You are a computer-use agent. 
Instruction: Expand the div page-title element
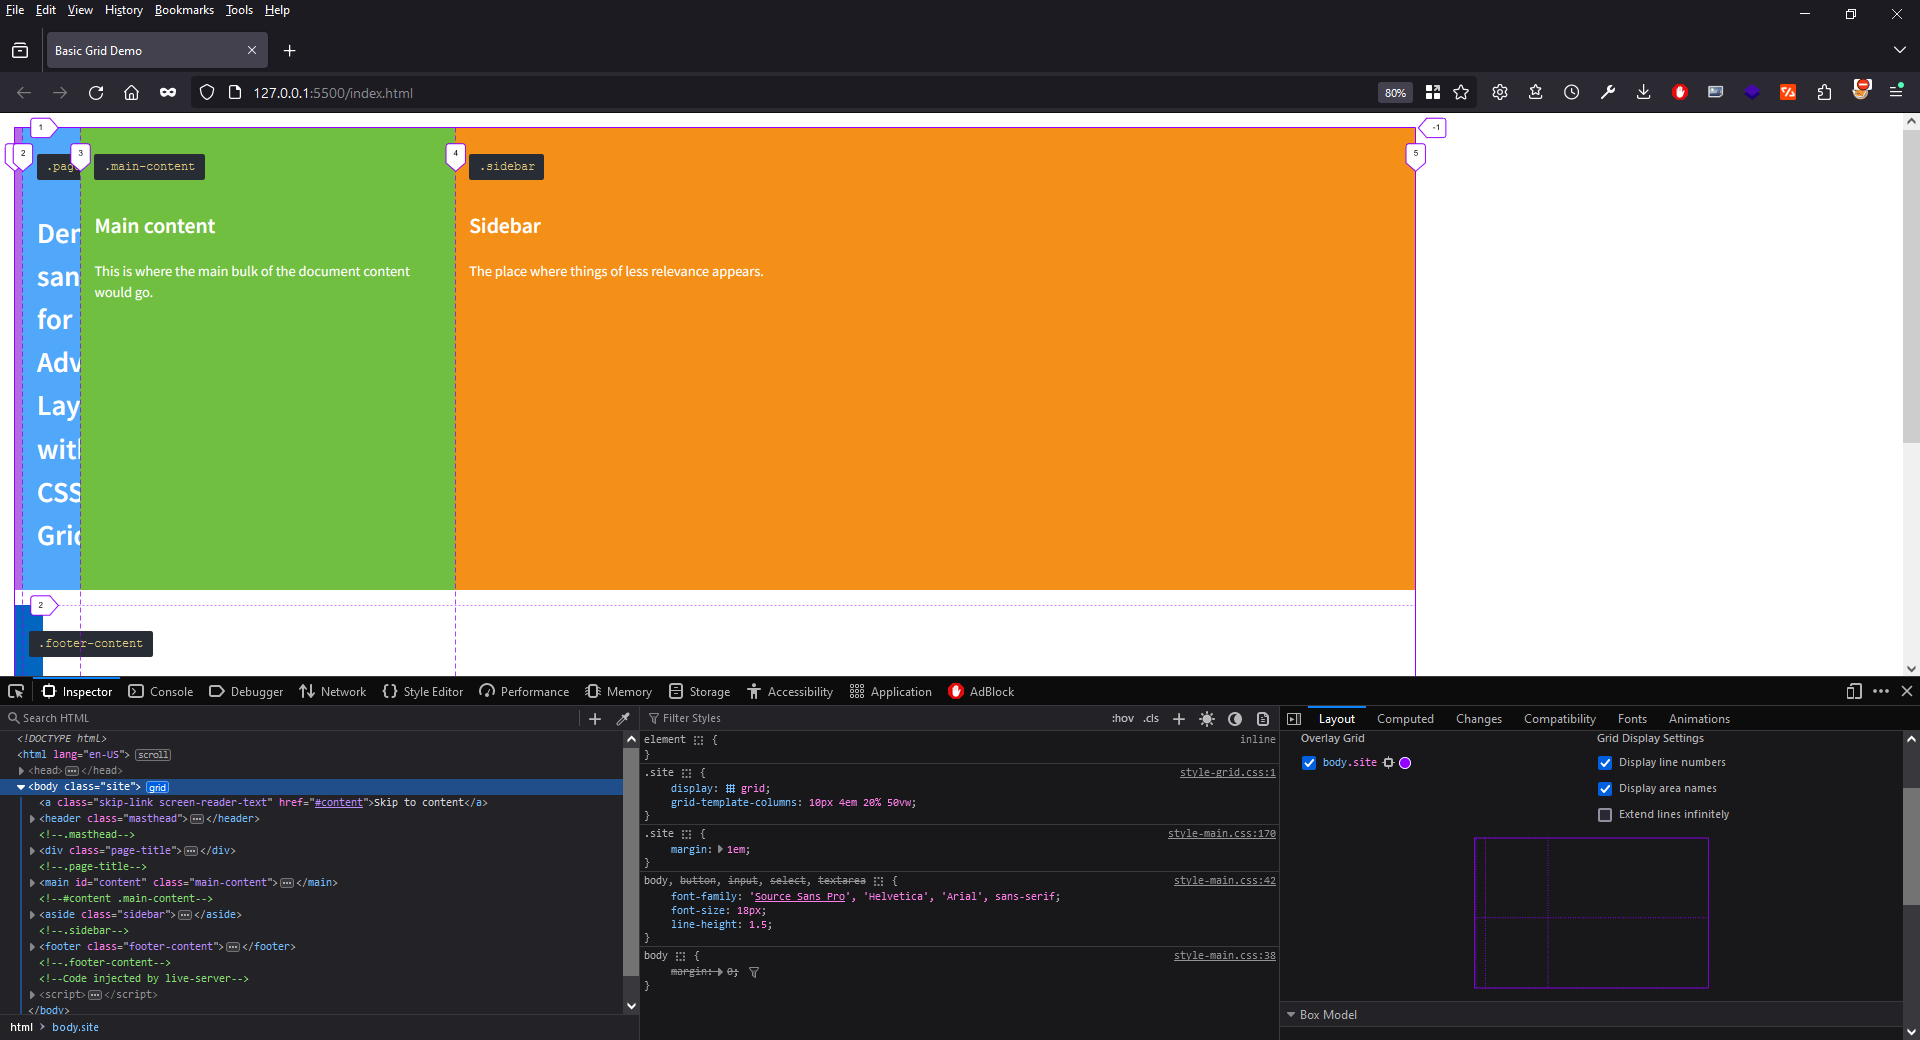pyautogui.click(x=32, y=851)
